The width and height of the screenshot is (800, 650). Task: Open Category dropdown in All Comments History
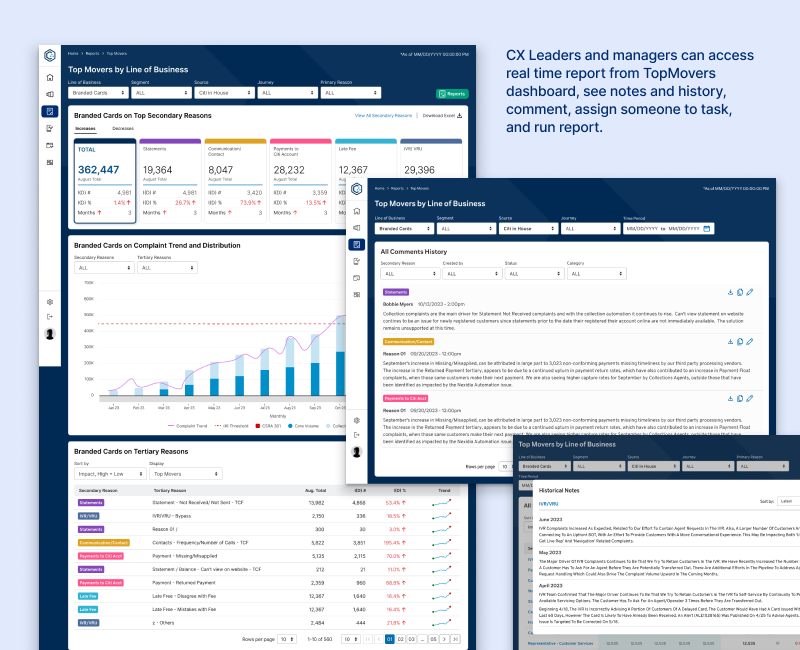click(596, 274)
